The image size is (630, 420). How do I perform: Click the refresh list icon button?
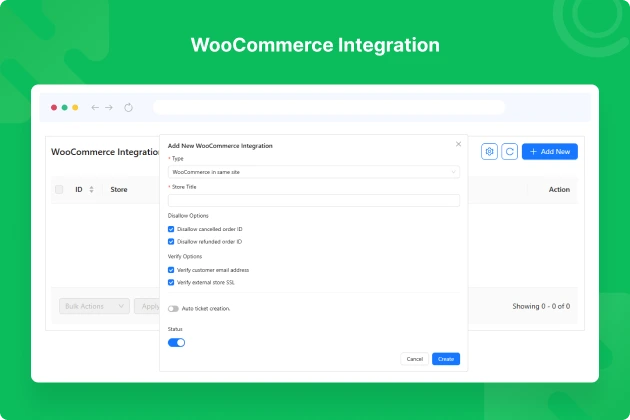(509, 152)
